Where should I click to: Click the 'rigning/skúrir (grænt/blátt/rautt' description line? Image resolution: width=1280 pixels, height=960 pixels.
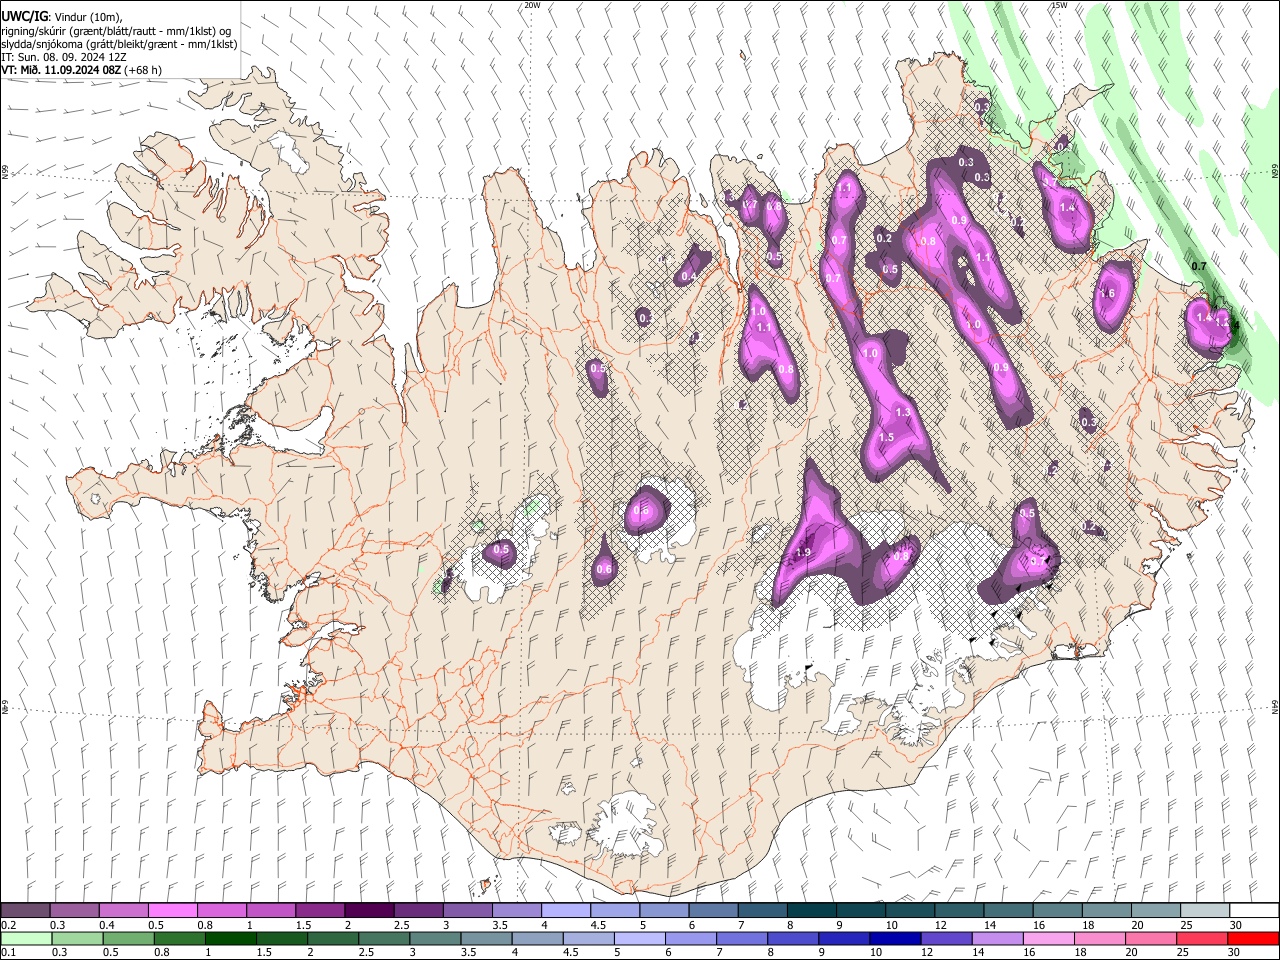(118, 30)
